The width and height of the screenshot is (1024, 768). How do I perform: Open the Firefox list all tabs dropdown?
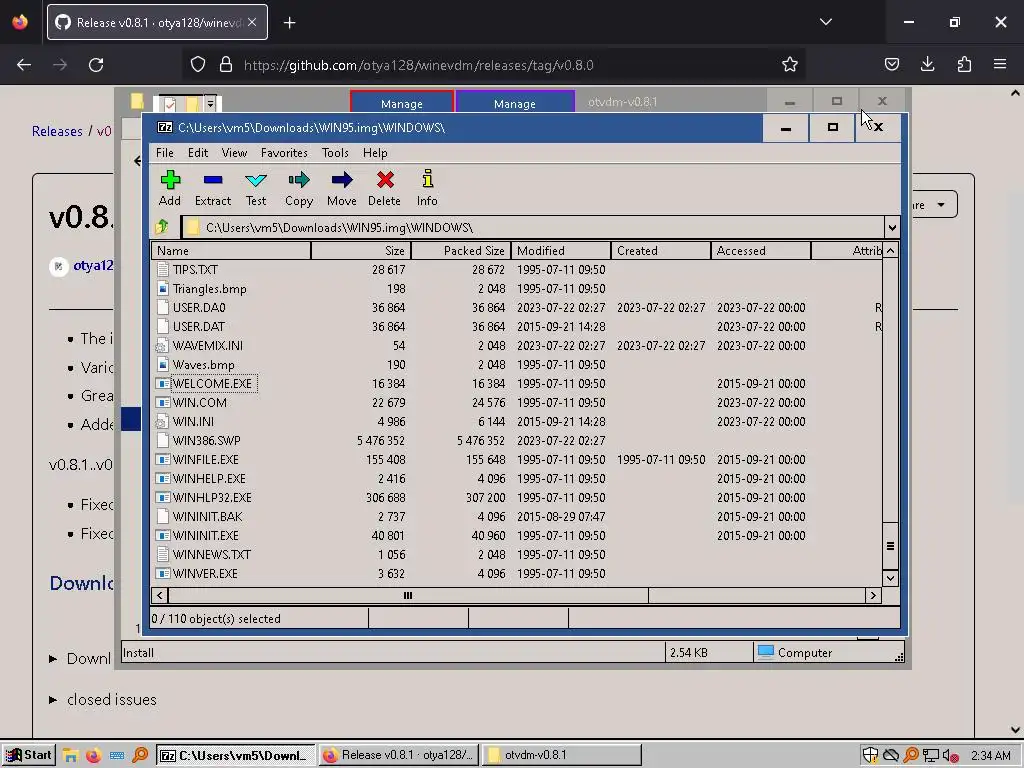coord(826,22)
